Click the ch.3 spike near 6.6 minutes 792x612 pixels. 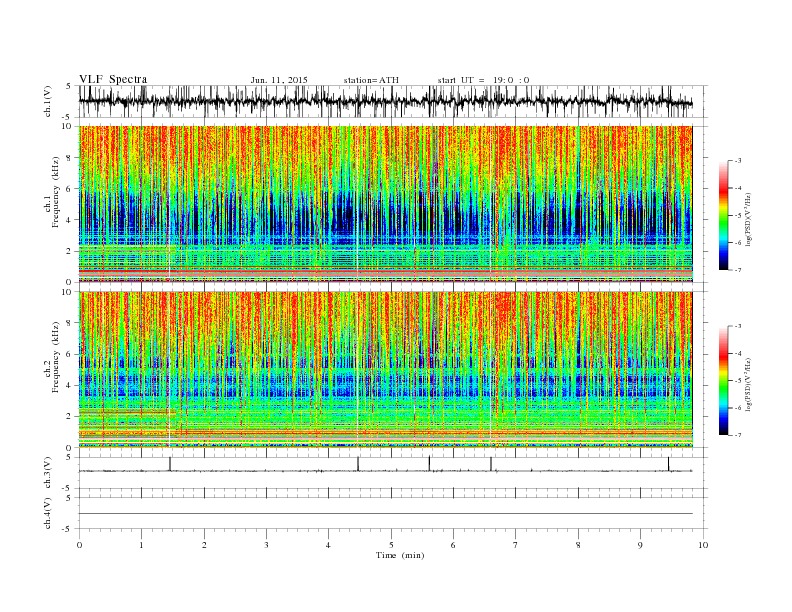[x=490, y=464]
